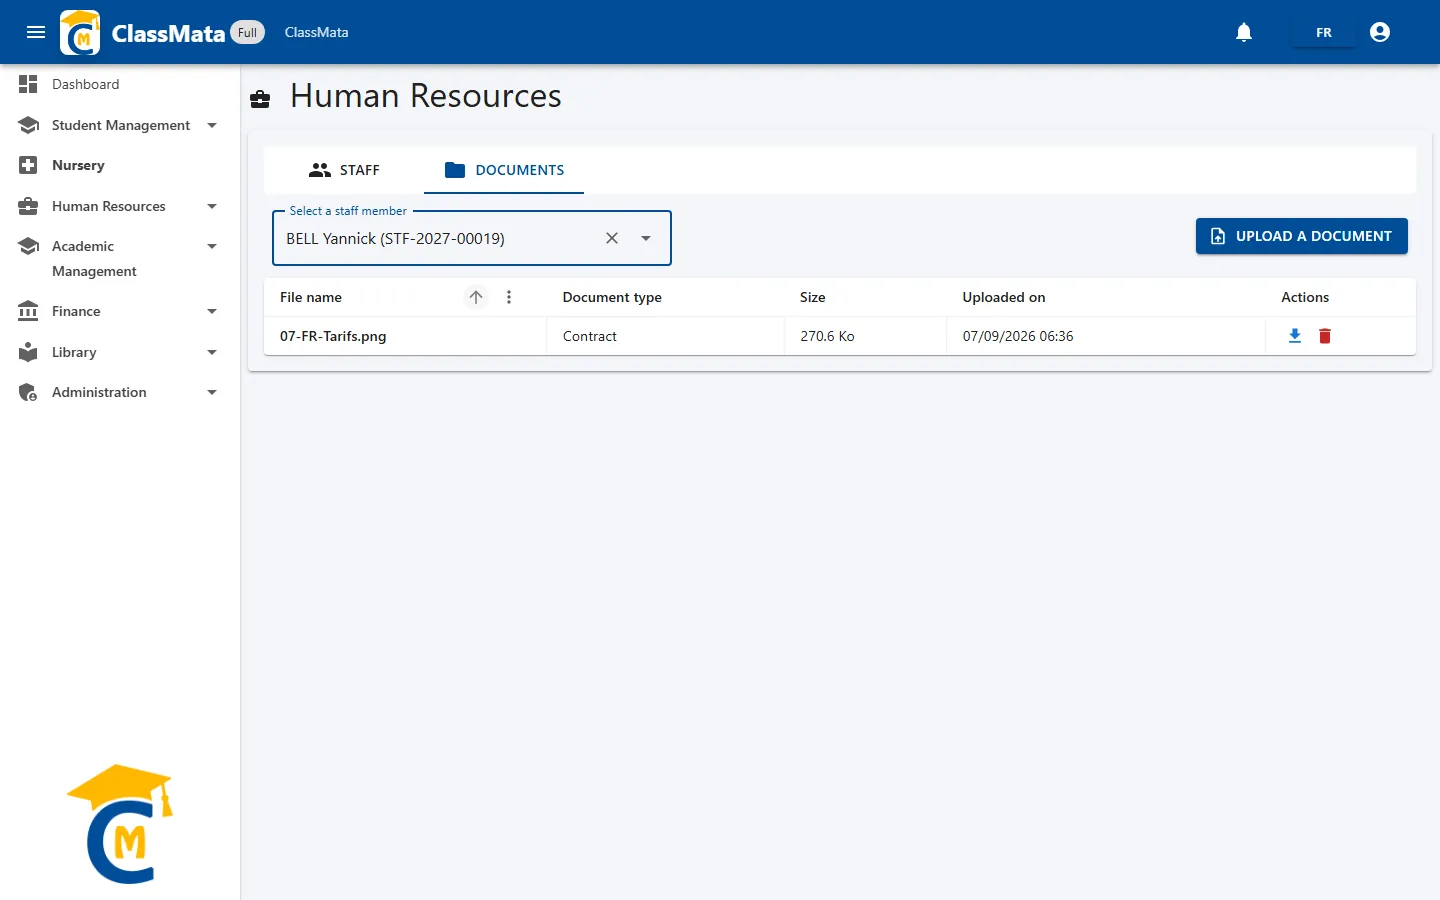1440x900 pixels.
Task: Click the 07/09/2026 06:36 date cell
Action: 1018,336
